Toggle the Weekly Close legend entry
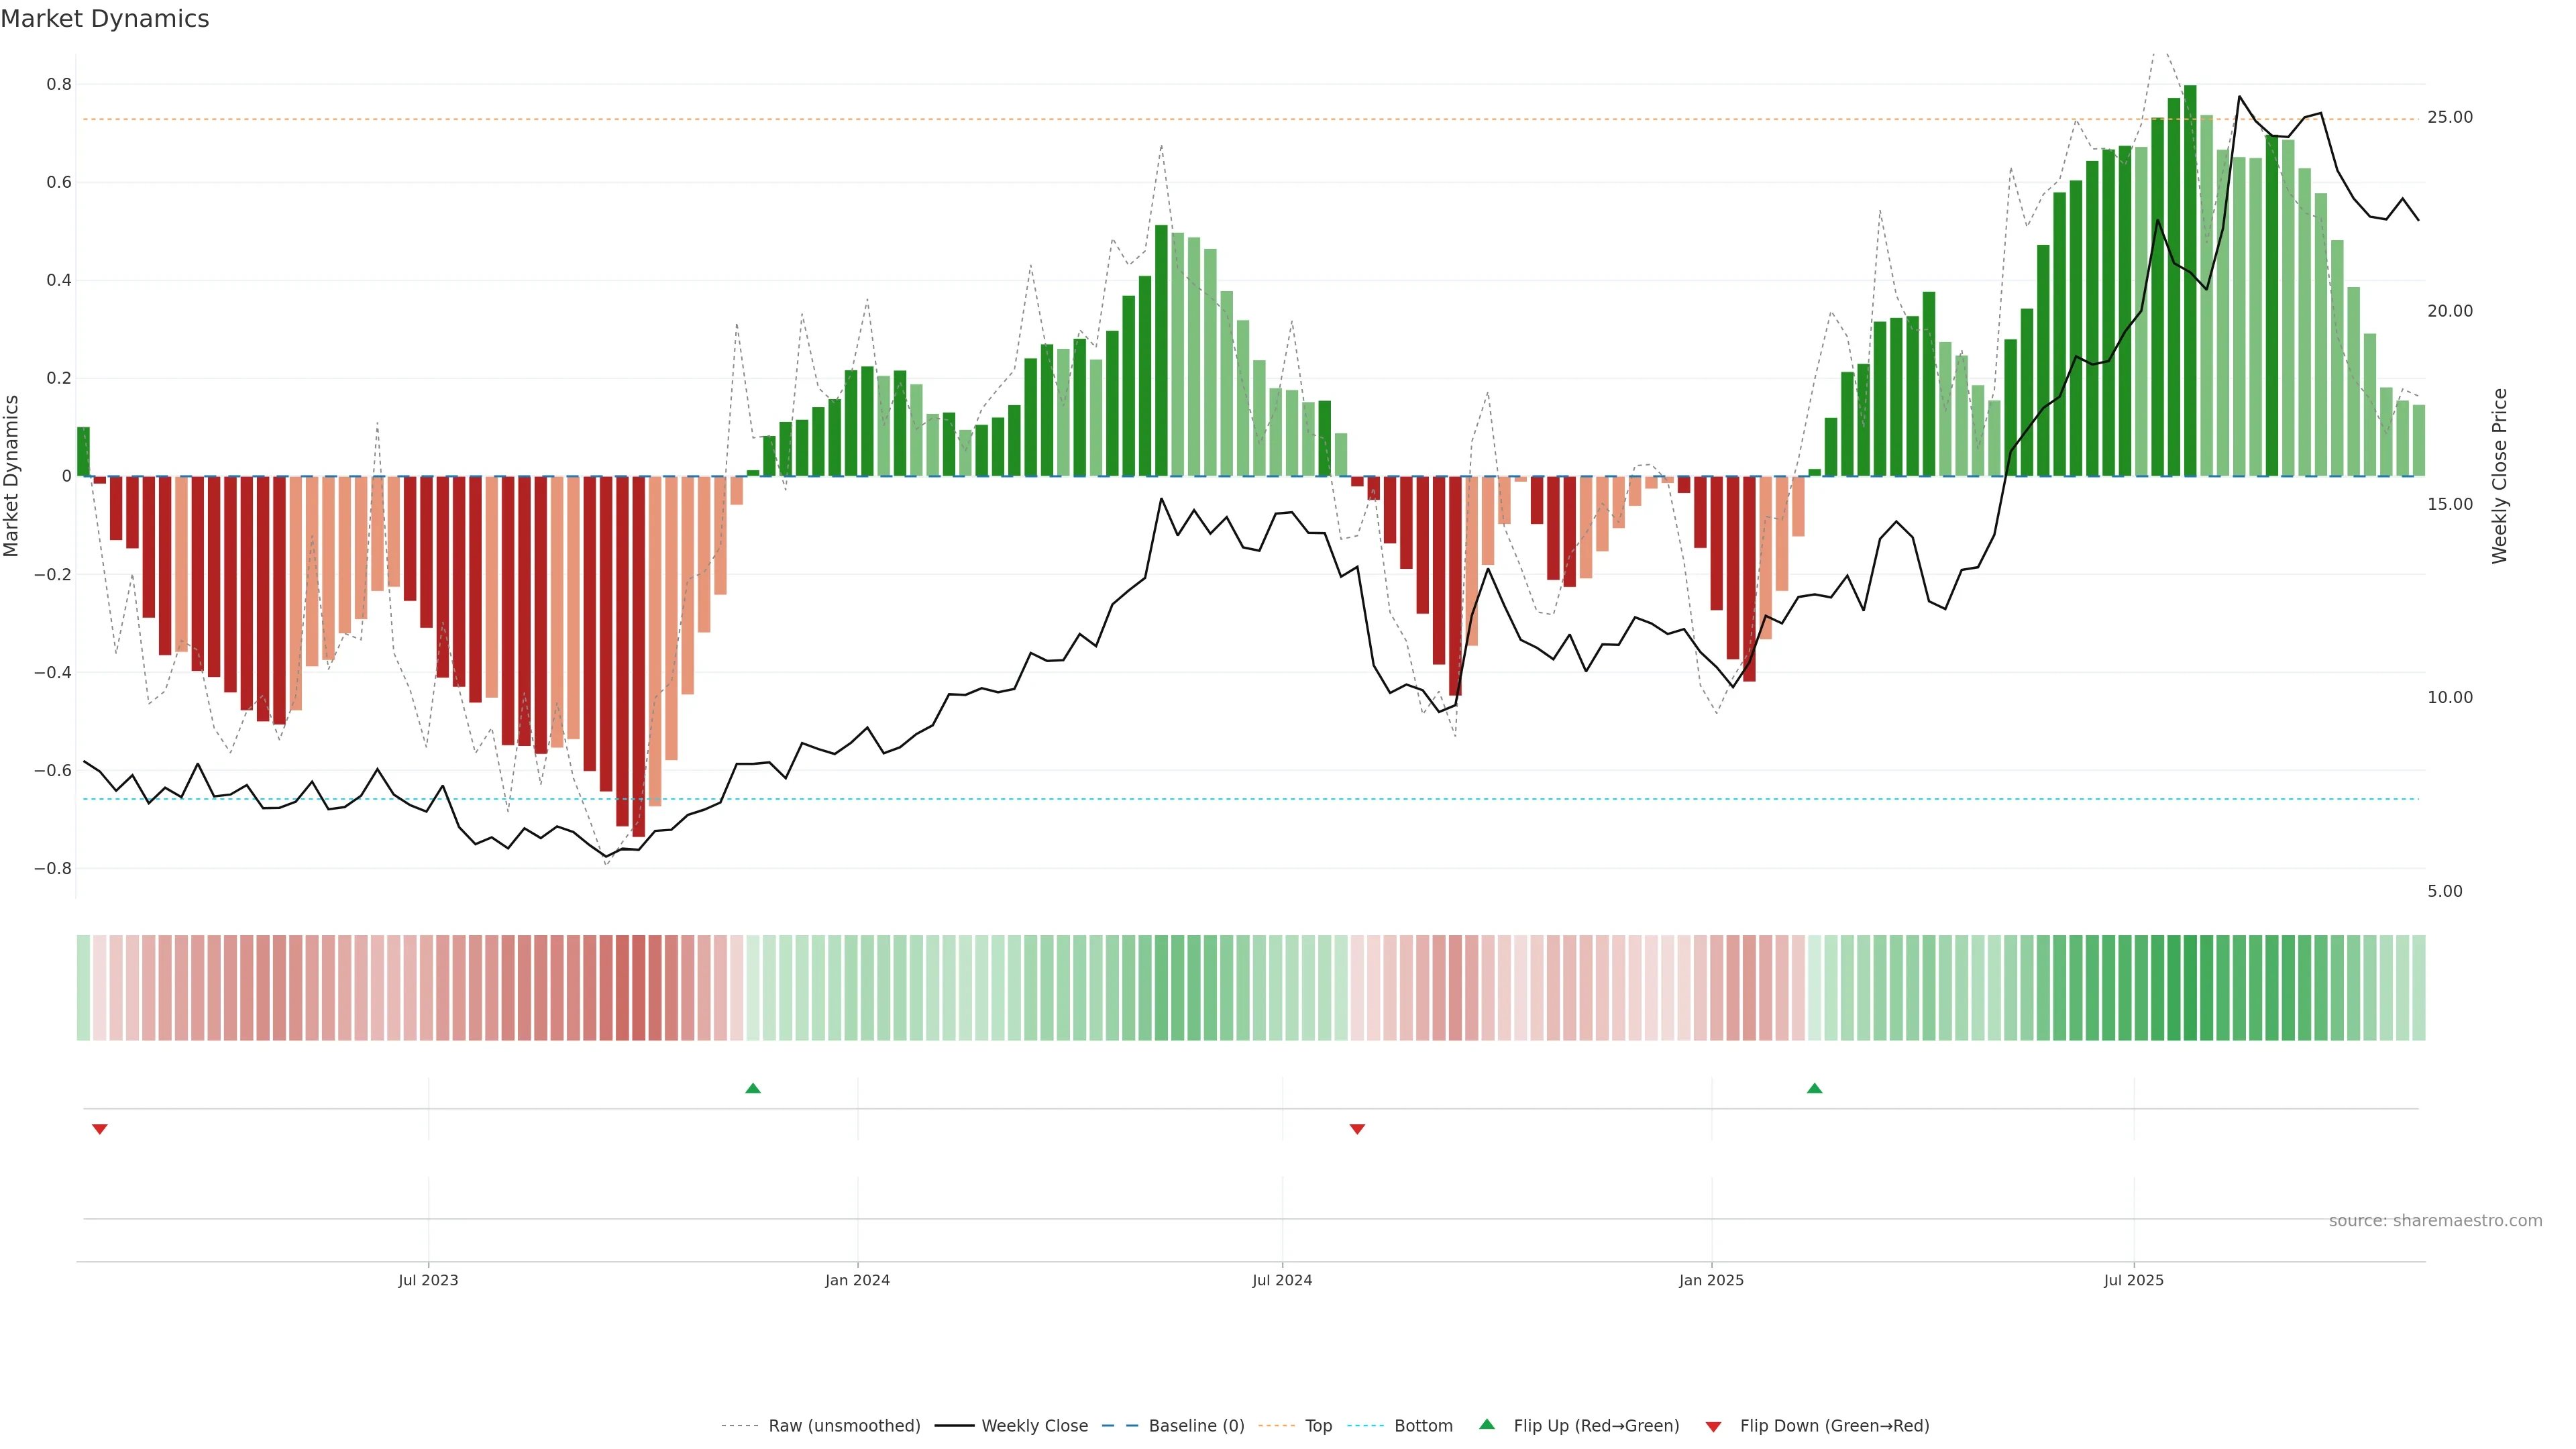2576x1449 pixels. tap(1034, 1426)
